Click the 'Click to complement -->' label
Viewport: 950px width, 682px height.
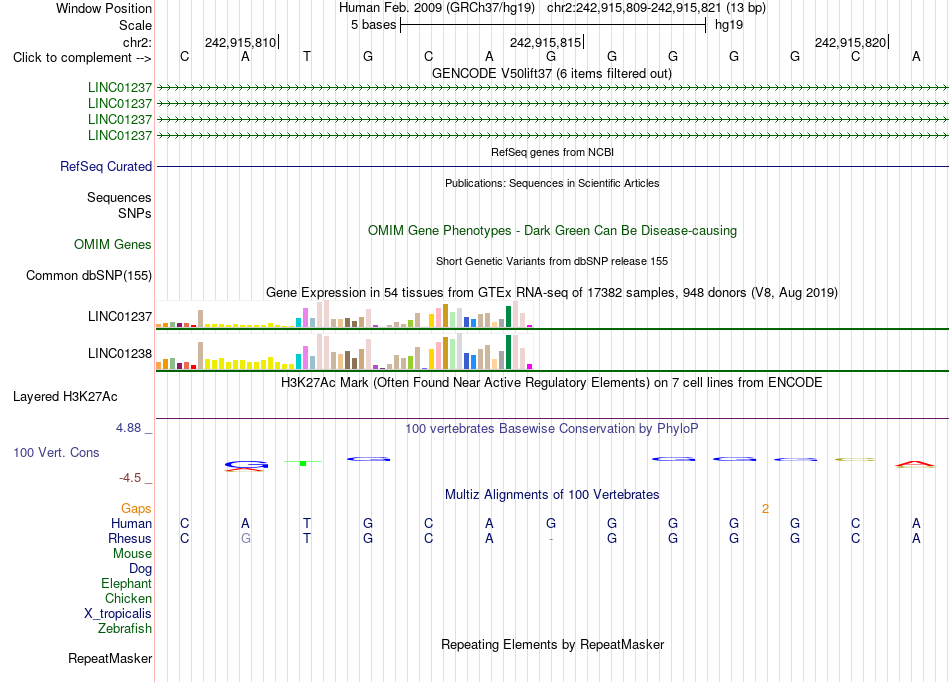tap(82, 58)
